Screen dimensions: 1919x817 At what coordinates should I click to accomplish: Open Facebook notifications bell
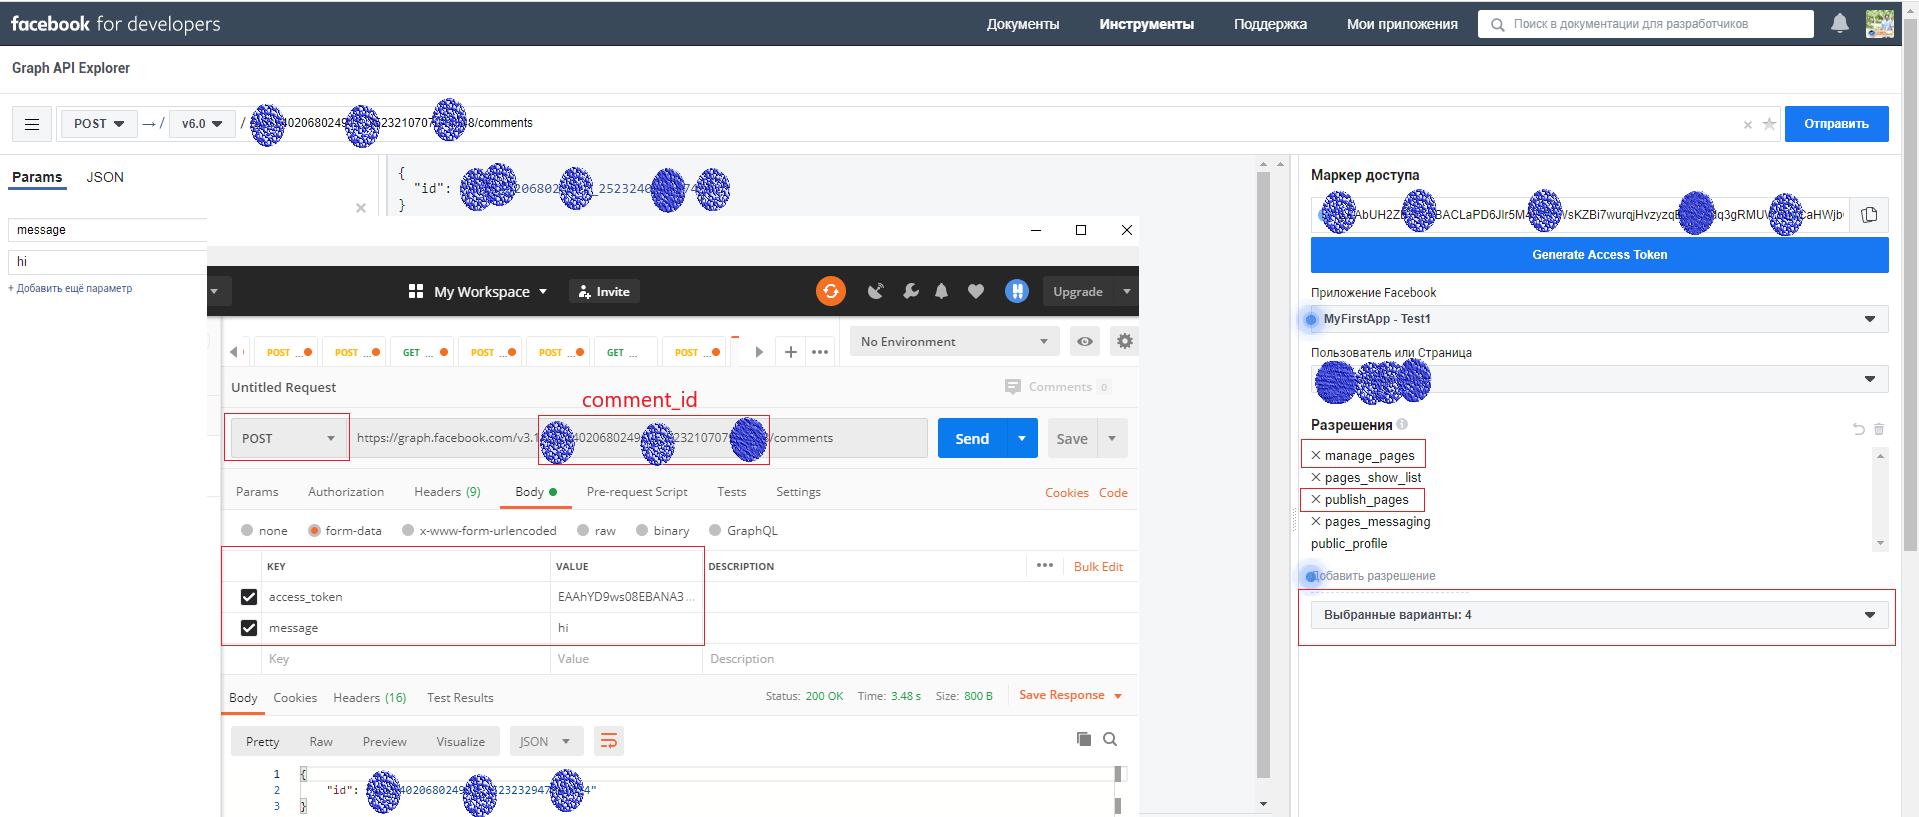coord(1840,23)
